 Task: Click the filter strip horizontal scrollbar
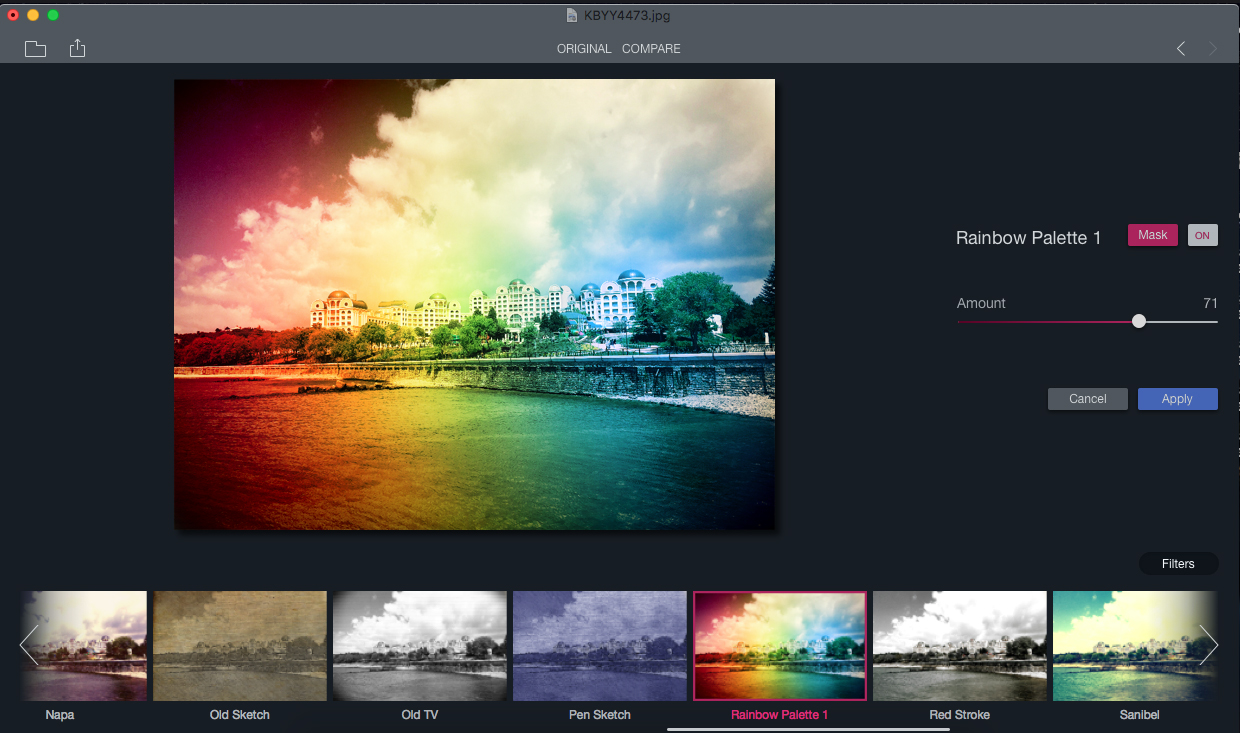(x=808, y=729)
